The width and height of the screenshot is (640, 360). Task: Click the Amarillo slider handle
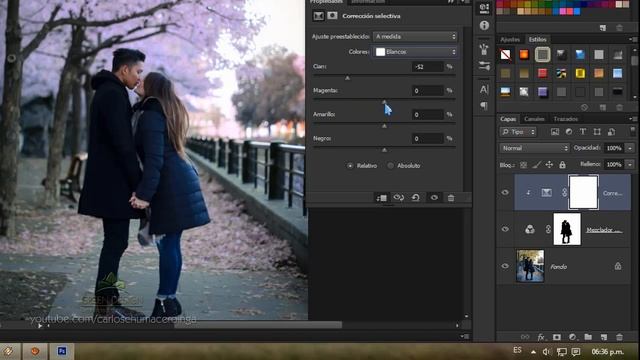click(384, 126)
